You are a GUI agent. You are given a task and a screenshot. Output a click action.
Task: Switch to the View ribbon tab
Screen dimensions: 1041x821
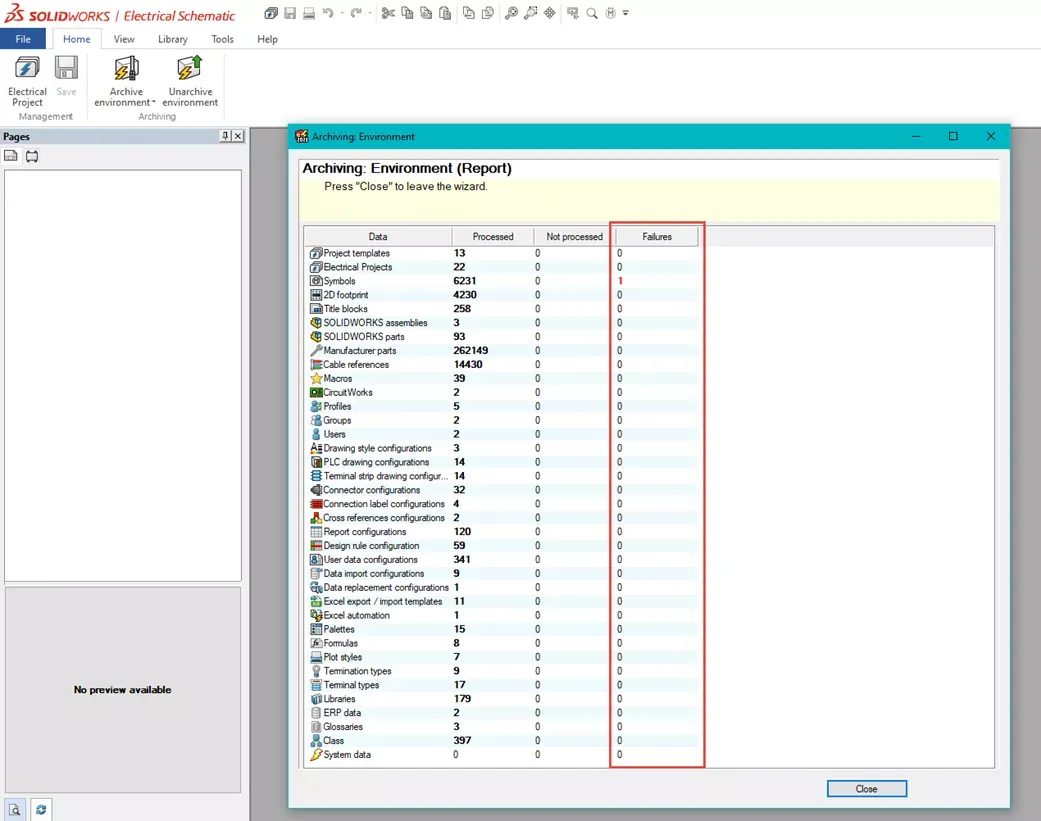pos(123,38)
